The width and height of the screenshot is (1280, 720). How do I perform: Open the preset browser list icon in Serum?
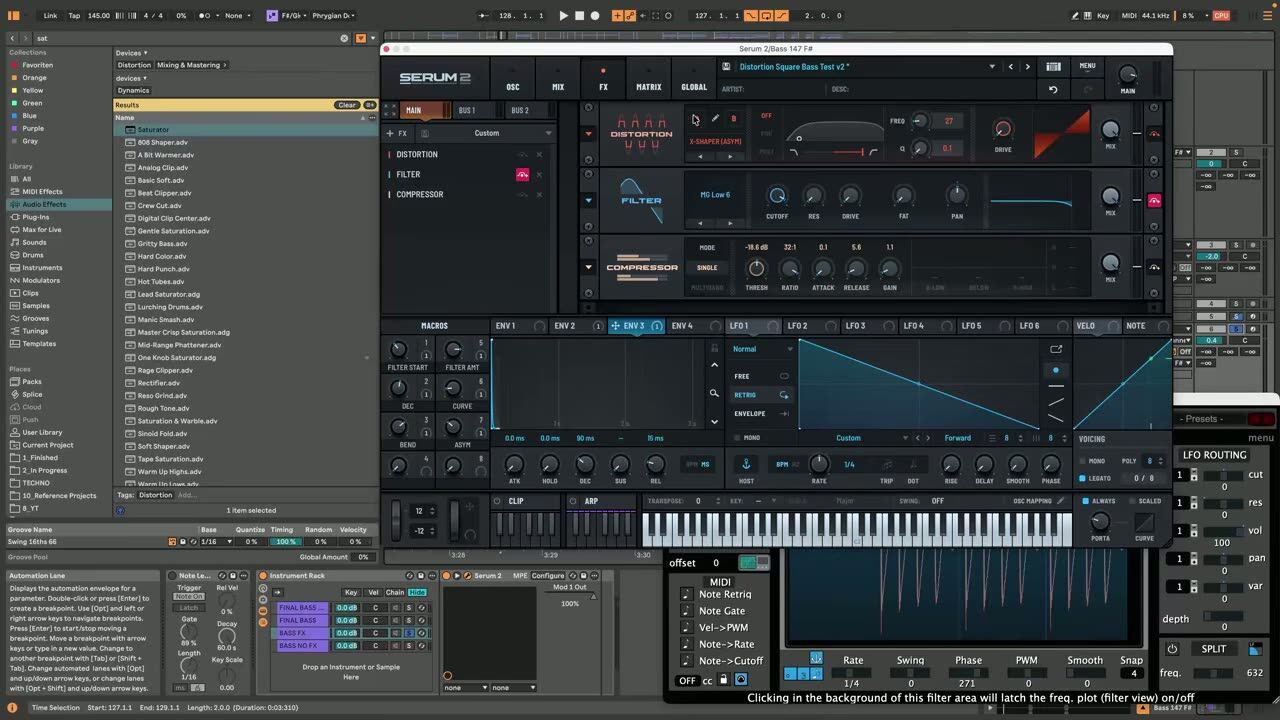(x=1053, y=67)
